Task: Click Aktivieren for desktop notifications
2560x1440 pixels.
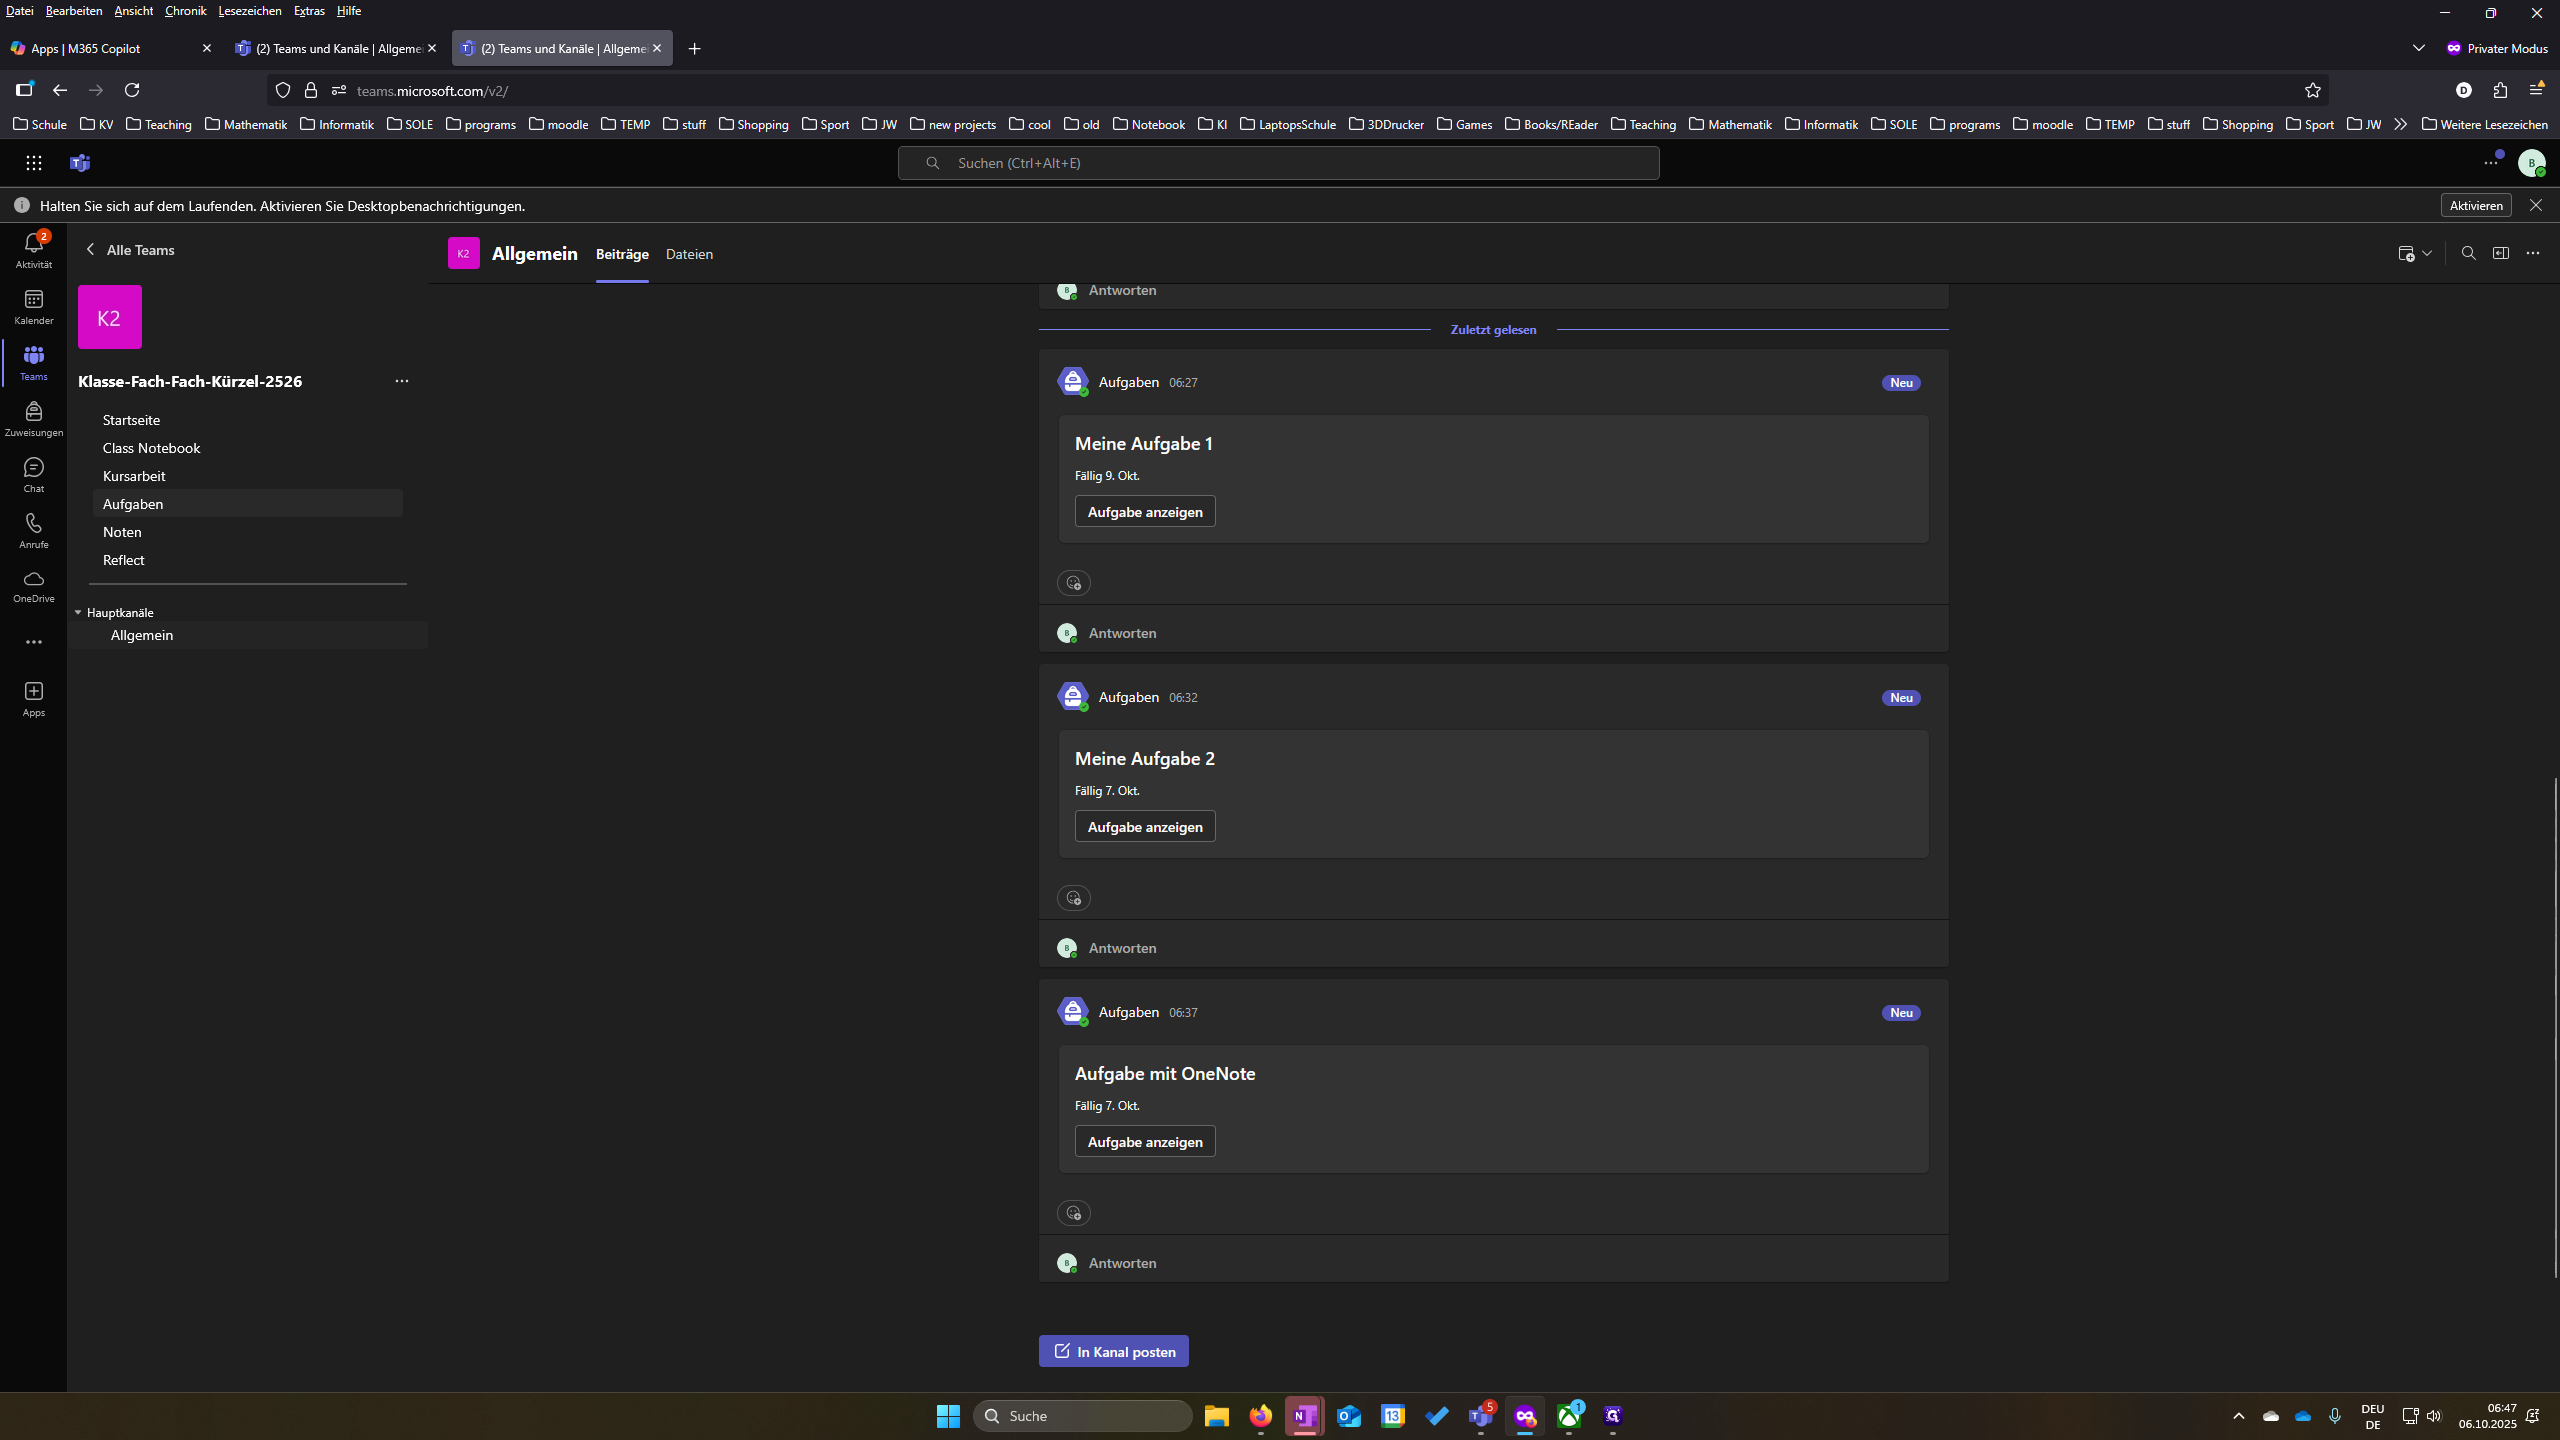Action: pyautogui.click(x=2476, y=205)
